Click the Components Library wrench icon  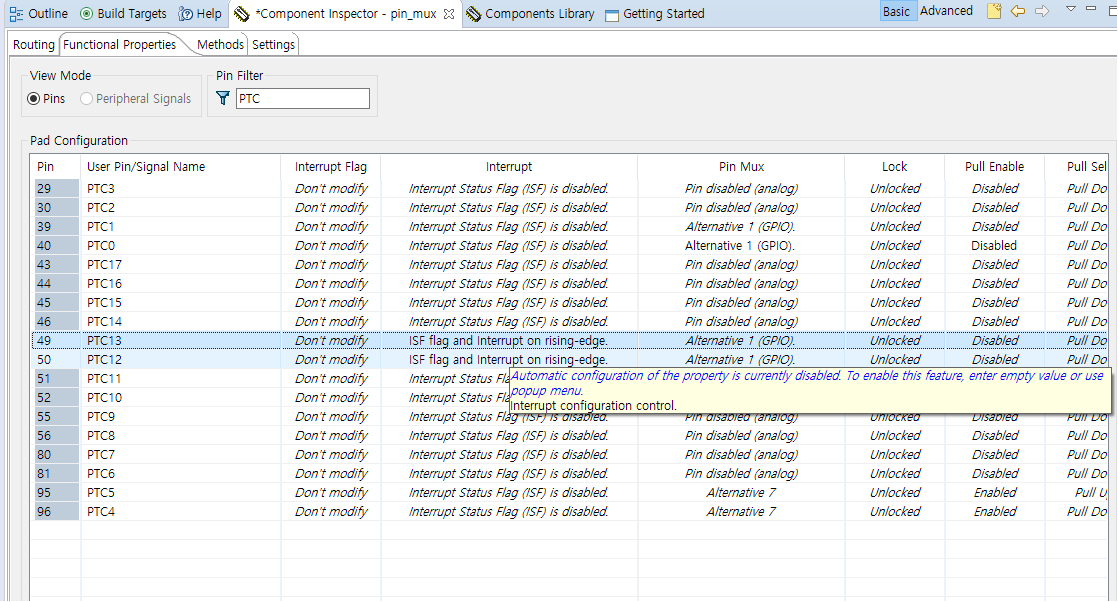click(474, 13)
